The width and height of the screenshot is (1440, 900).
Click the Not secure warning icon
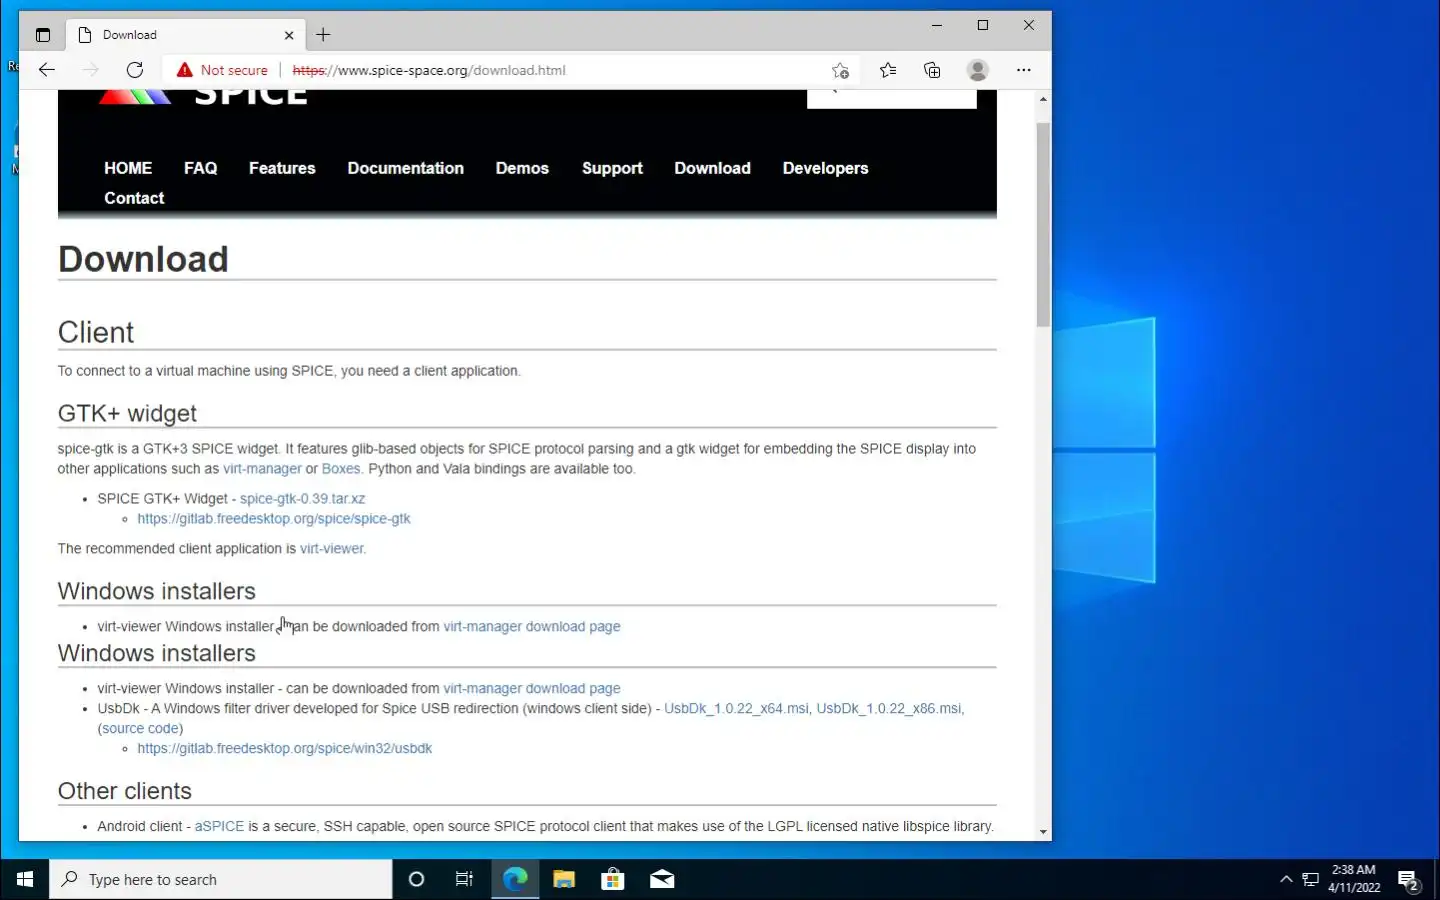point(184,70)
